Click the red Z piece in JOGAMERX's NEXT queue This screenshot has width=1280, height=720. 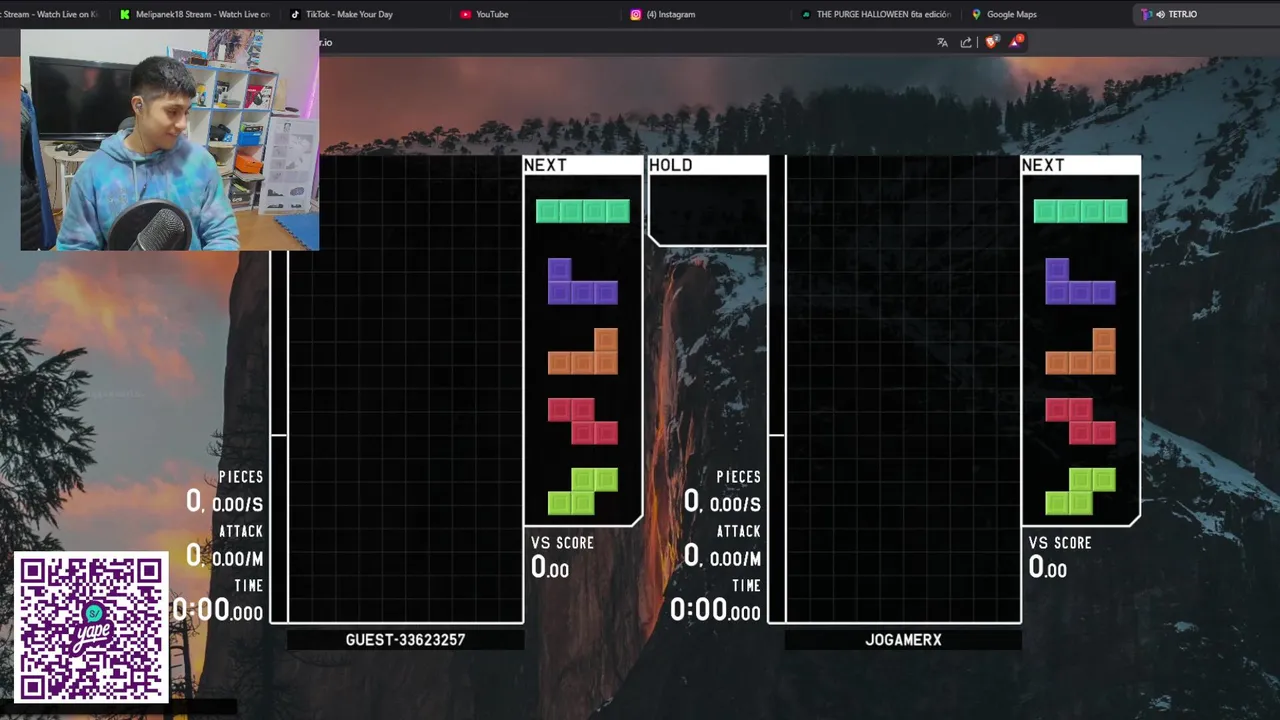(x=1081, y=421)
